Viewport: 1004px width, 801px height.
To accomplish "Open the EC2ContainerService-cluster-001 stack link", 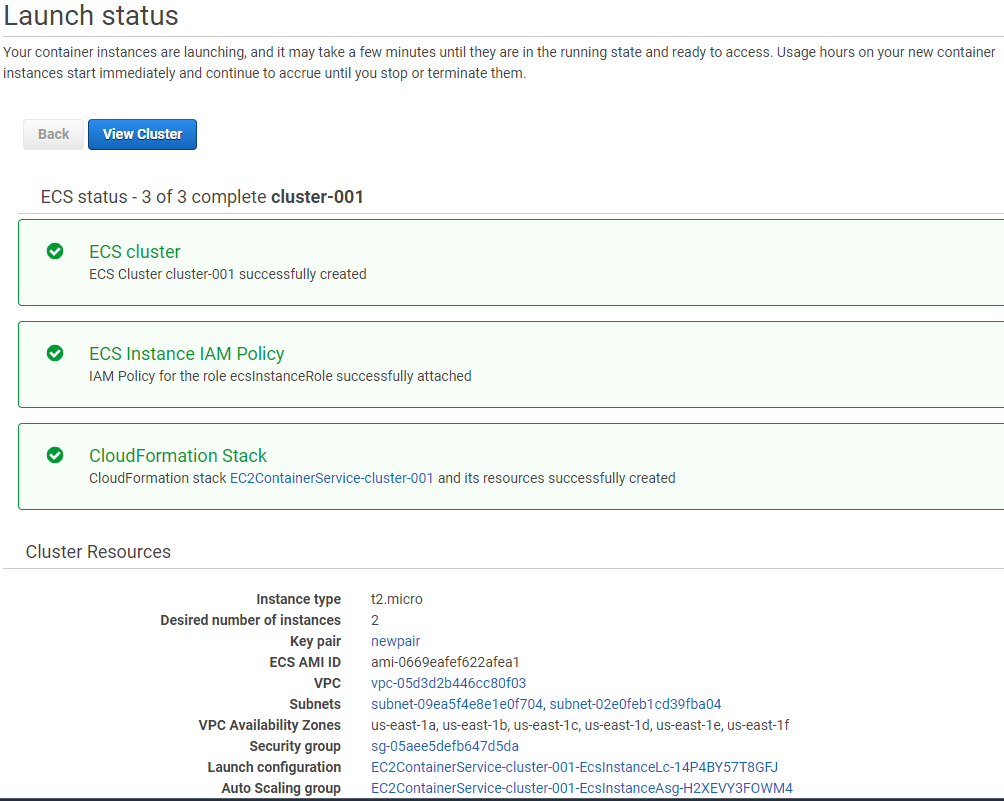I will tap(332, 478).
